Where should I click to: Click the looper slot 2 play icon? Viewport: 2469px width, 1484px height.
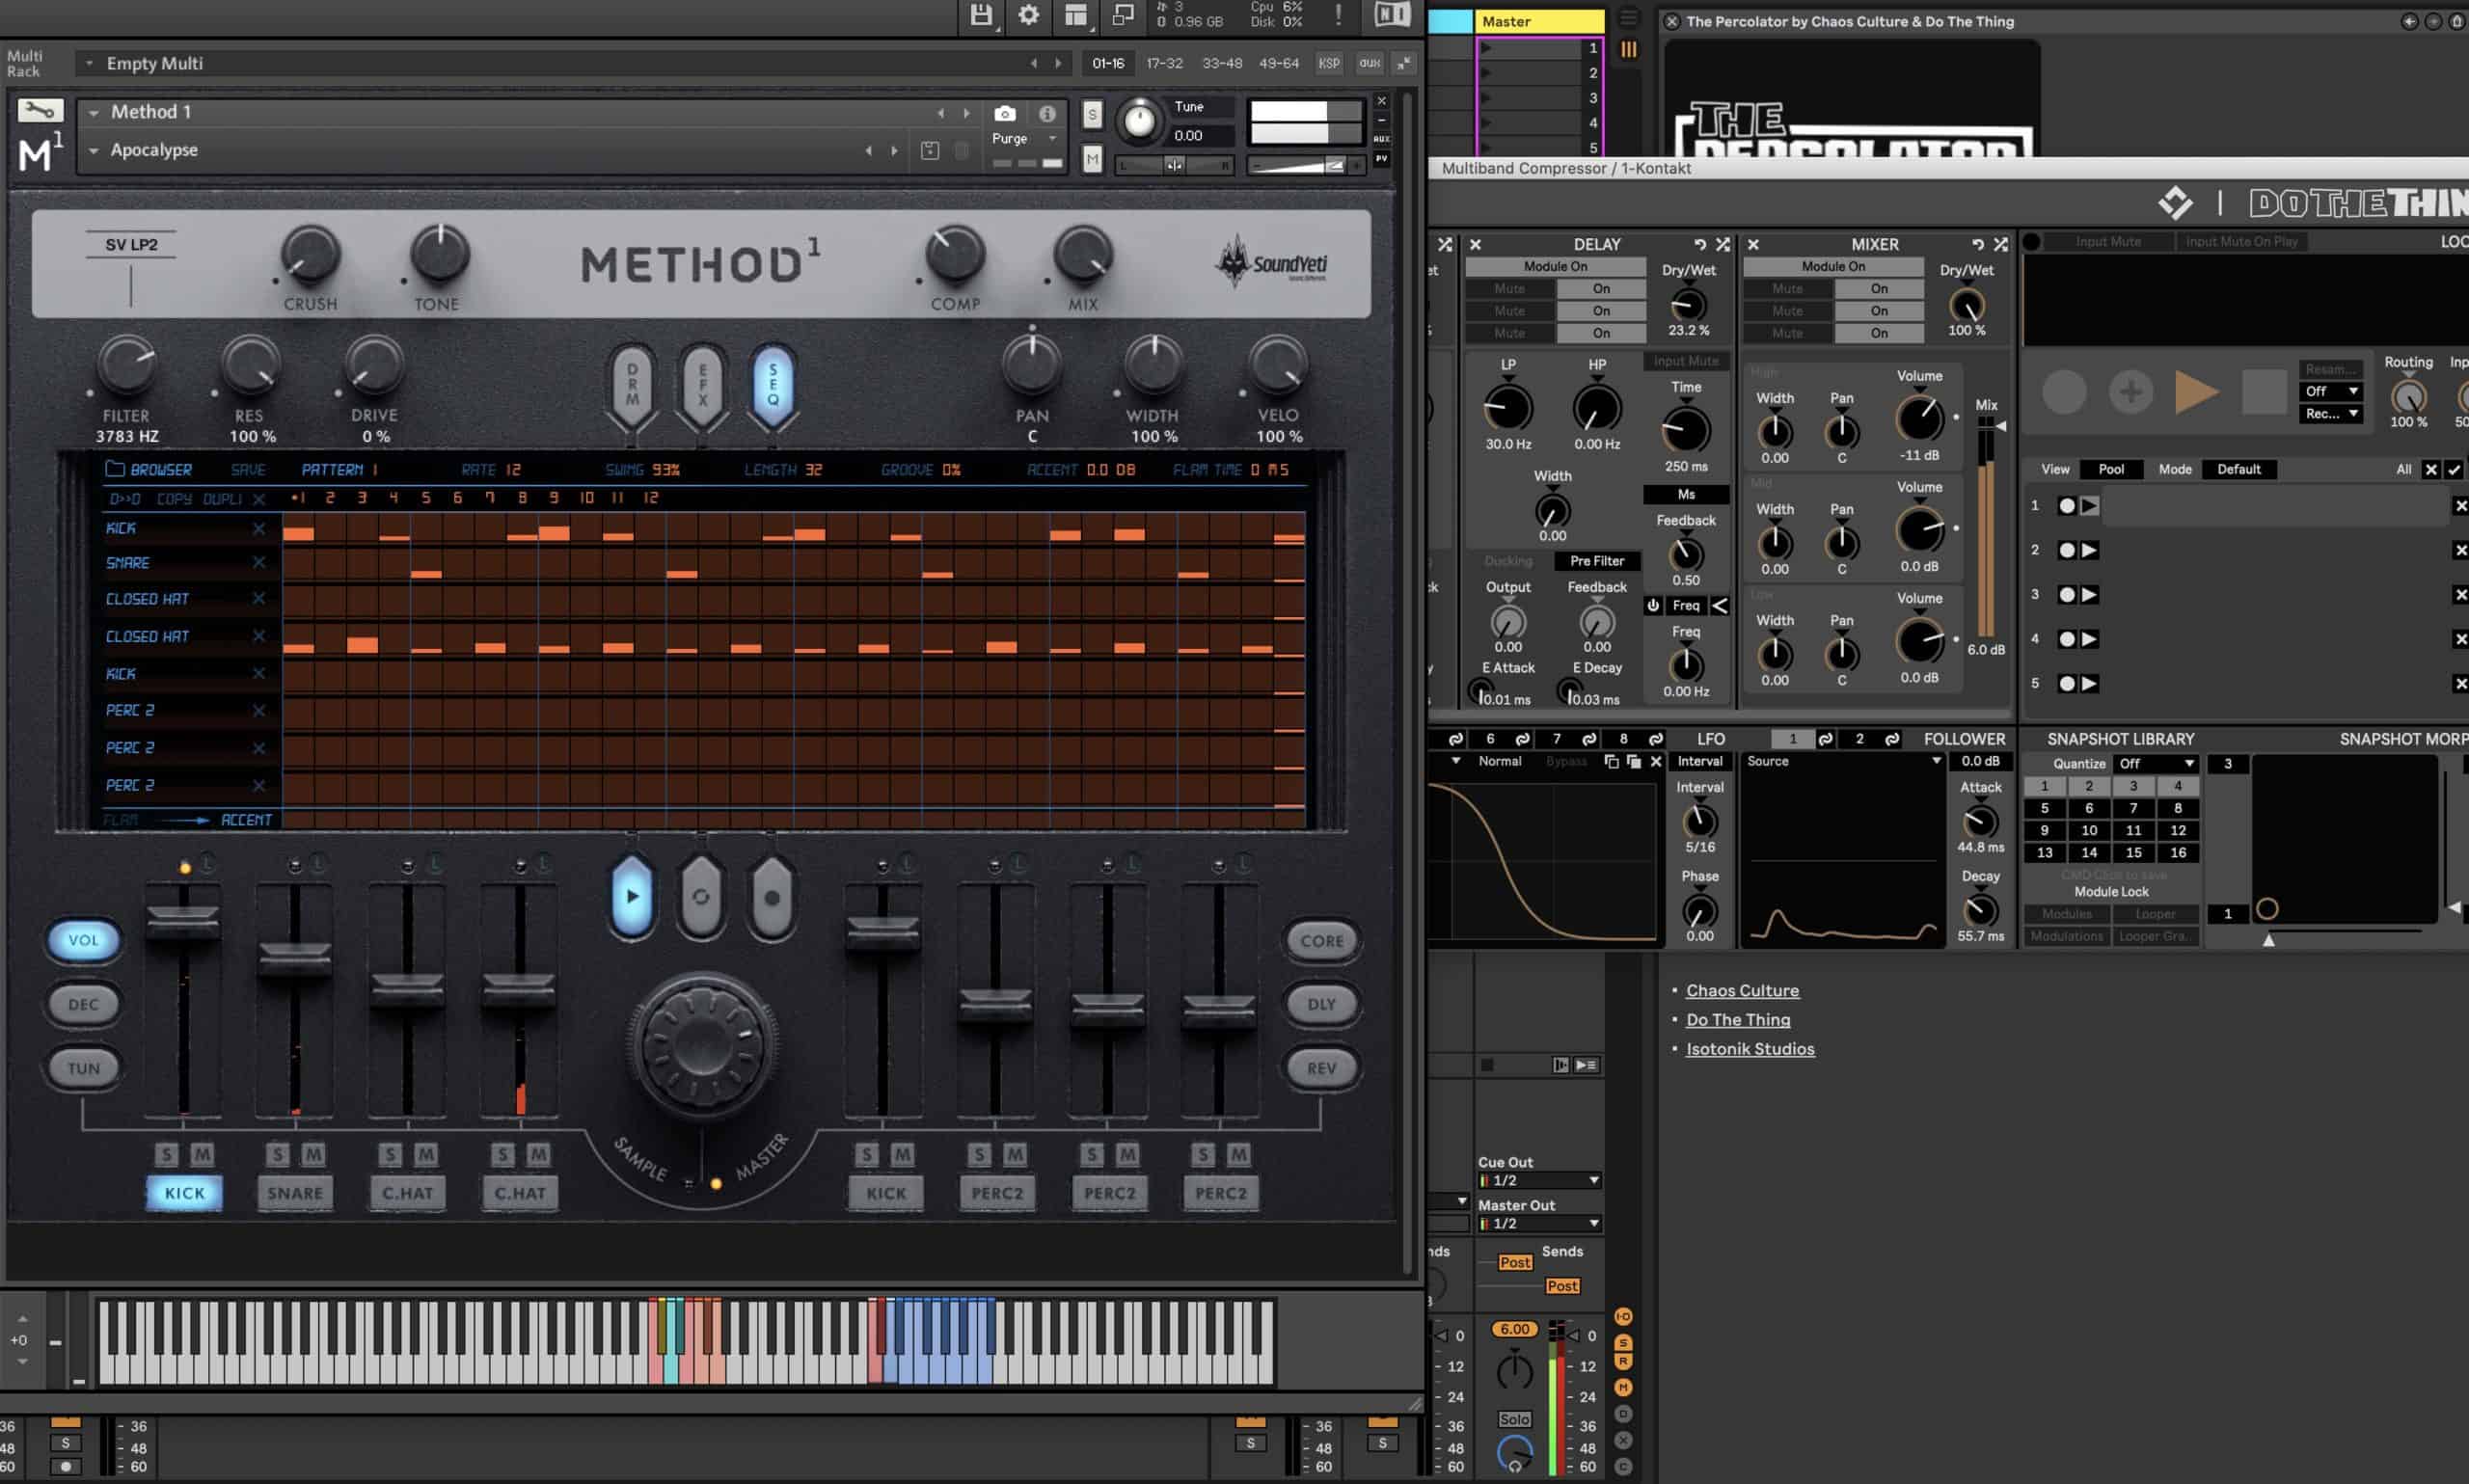point(2090,550)
